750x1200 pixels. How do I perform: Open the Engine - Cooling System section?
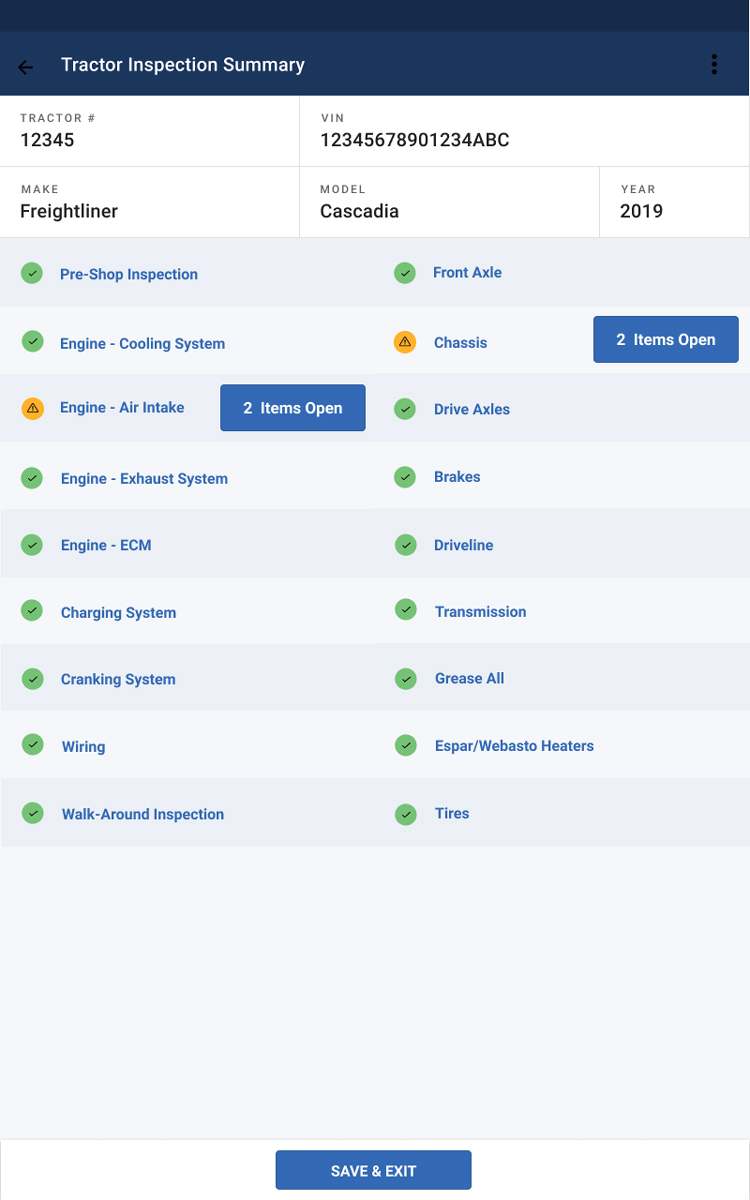tap(142, 344)
